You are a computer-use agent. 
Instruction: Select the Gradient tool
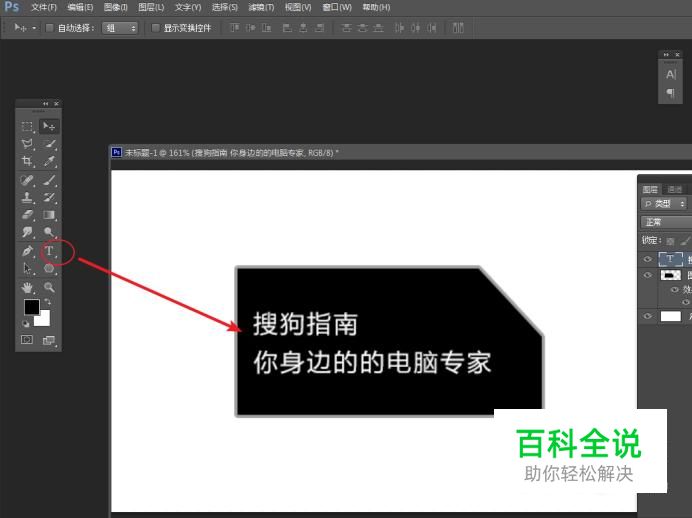(x=49, y=215)
